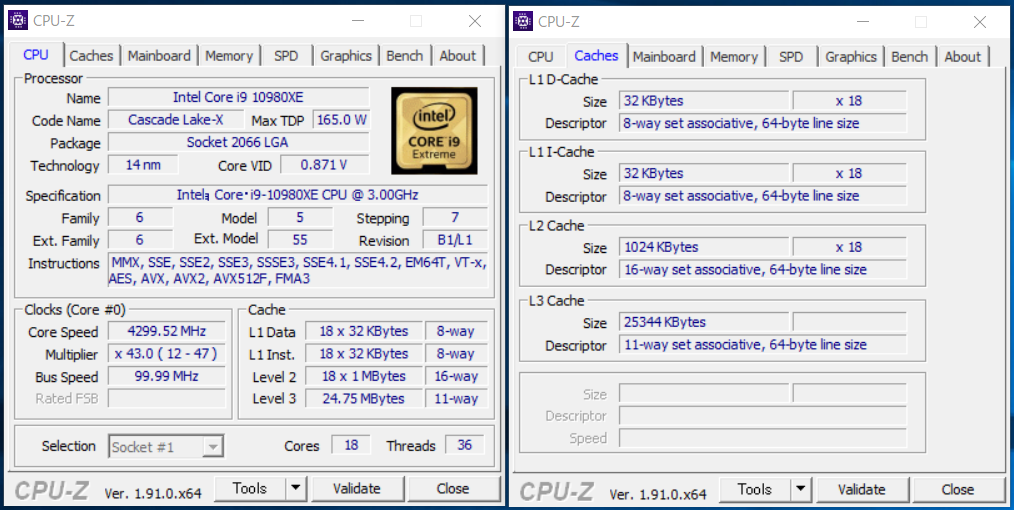1014x510 pixels.
Task: Click version text Ver. 1.91.0.x64 in left window
Action: pos(153,494)
